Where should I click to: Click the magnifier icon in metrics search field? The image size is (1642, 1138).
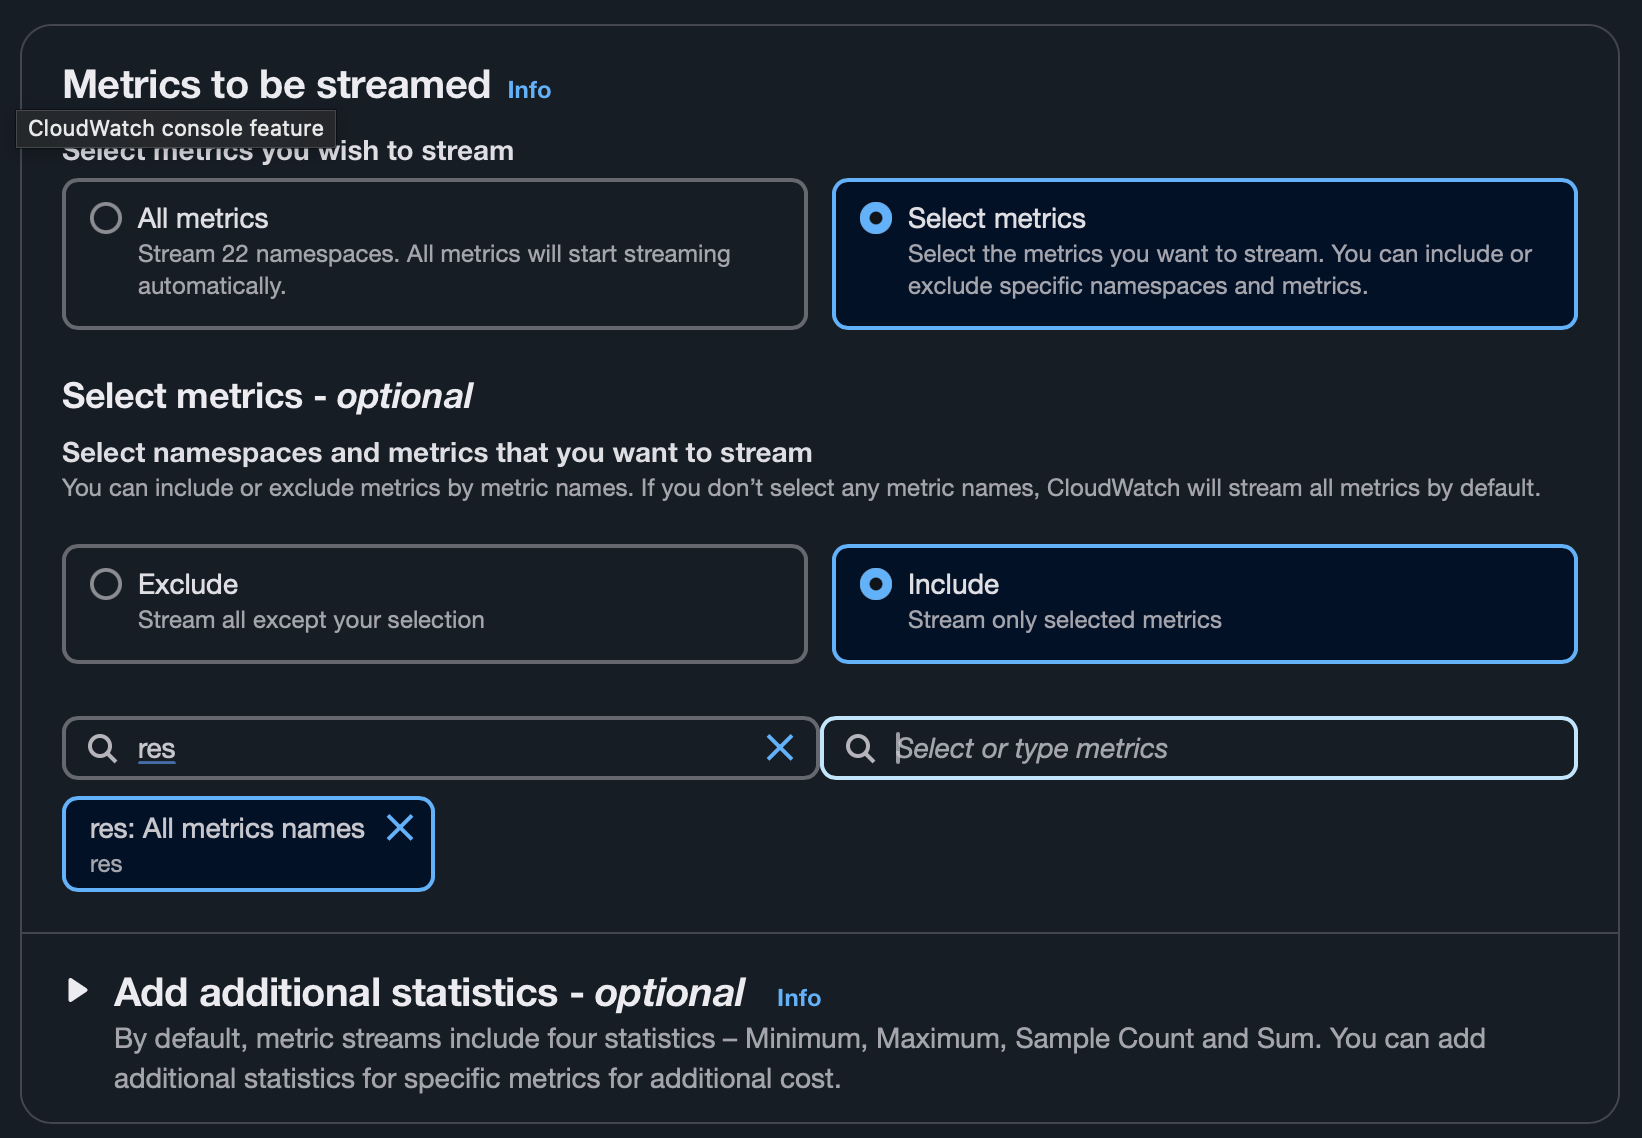click(x=860, y=748)
